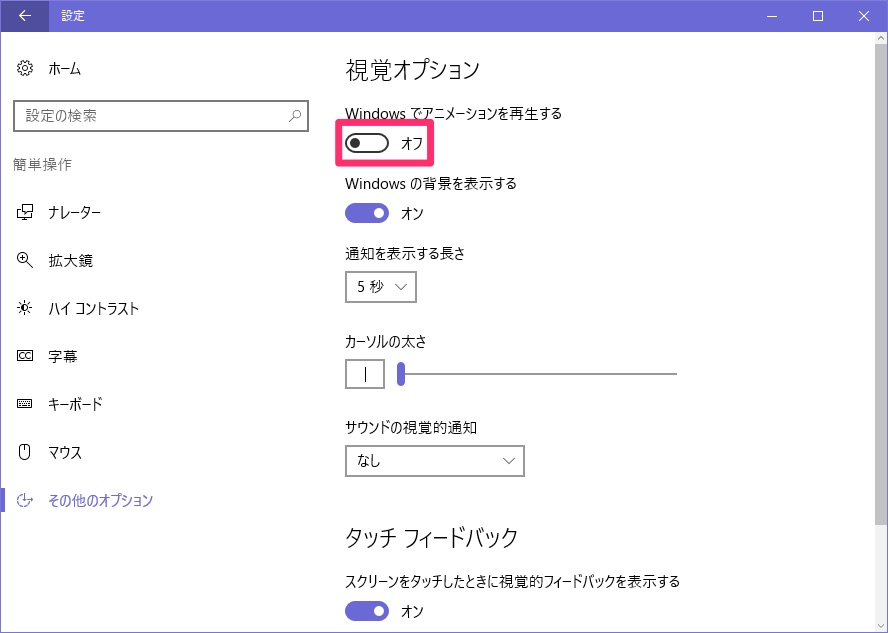Enable Windows でアニメーションを再生する toggle
The image size is (888, 633).
[x=367, y=143]
